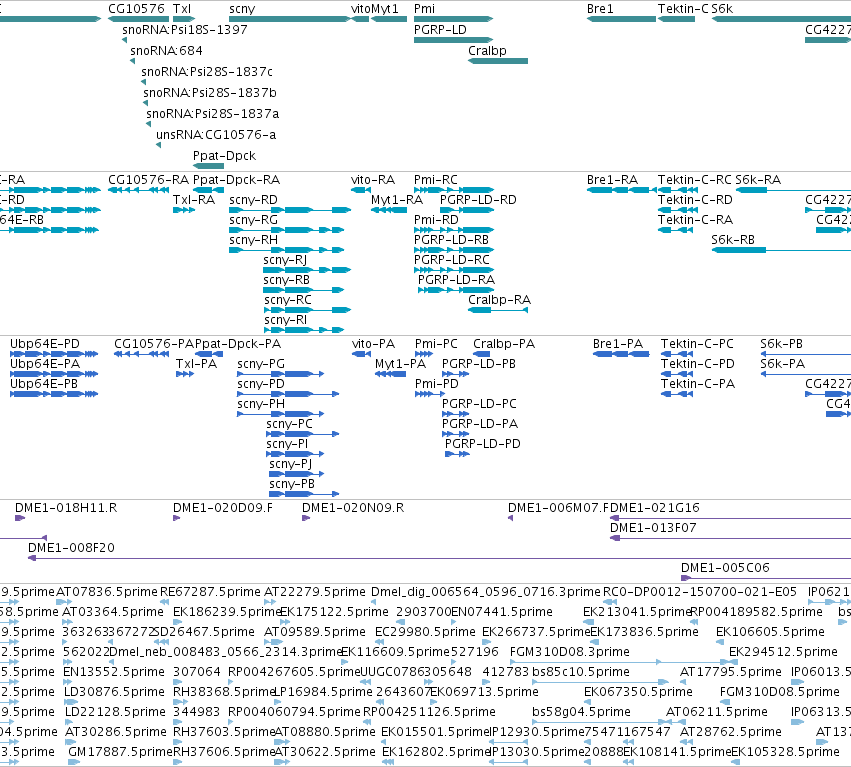Select the EK105328.5prime EST label
The height and width of the screenshot is (767, 851).
coord(785,753)
